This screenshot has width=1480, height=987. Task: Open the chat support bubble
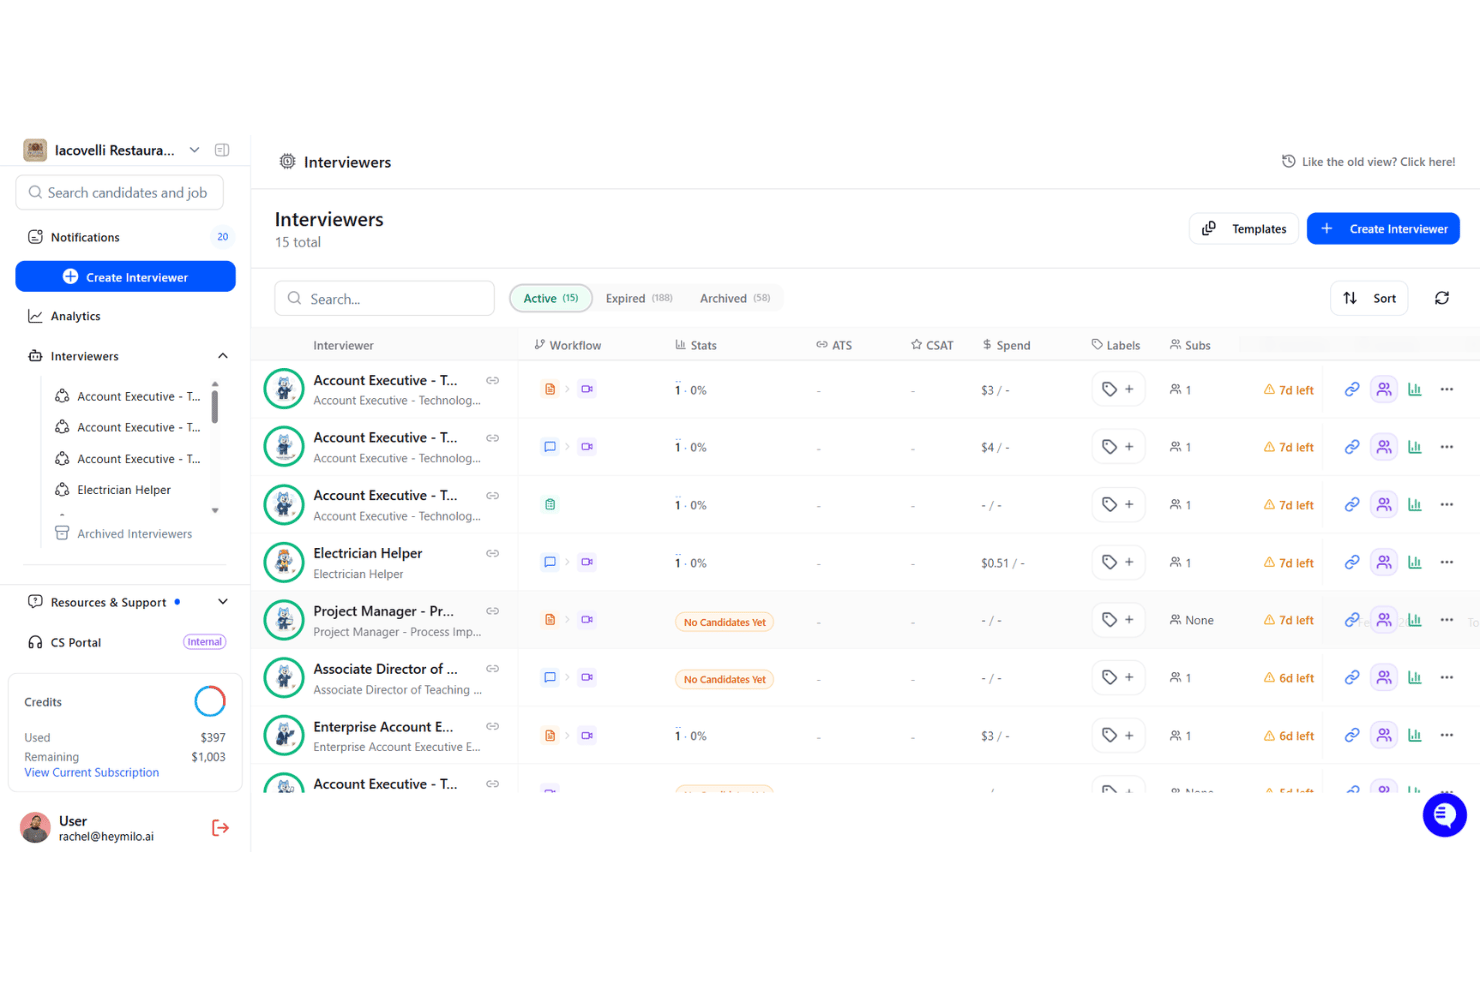[1444, 815]
